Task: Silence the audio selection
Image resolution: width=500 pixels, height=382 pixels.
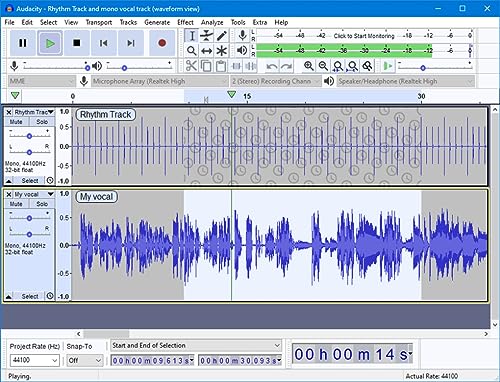Action: [x=250, y=66]
